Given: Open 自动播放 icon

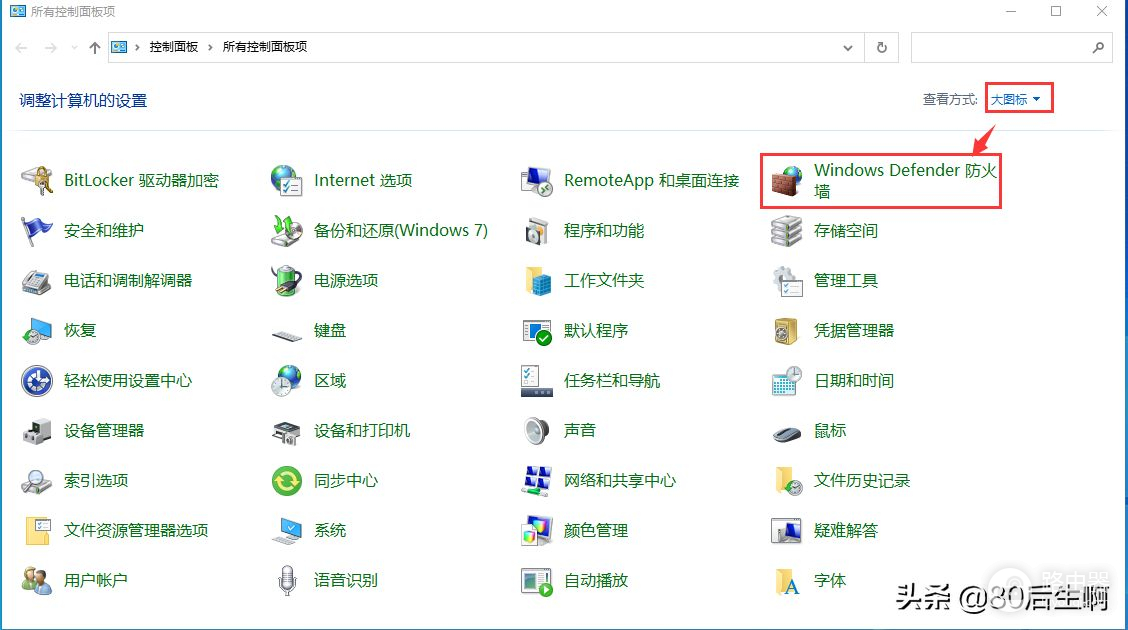Looking at the screenshot, I should point(537,580).
